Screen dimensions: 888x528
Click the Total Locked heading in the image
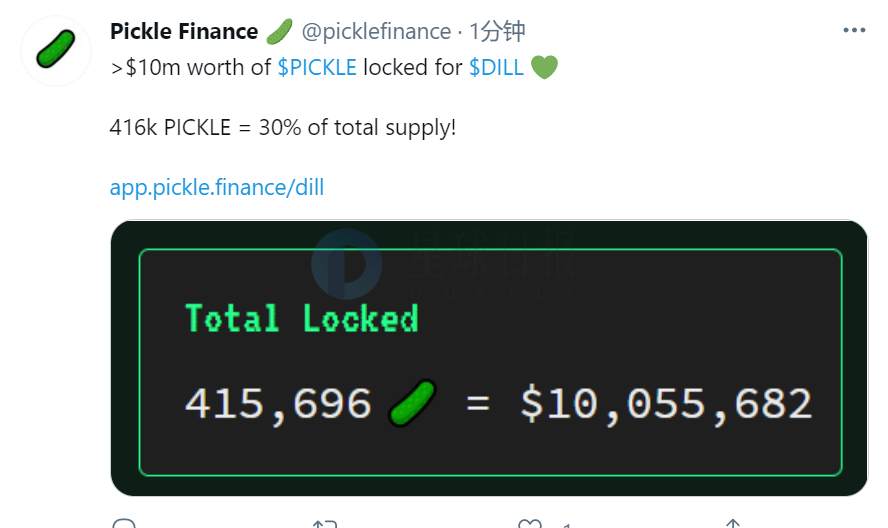[302, 318]
